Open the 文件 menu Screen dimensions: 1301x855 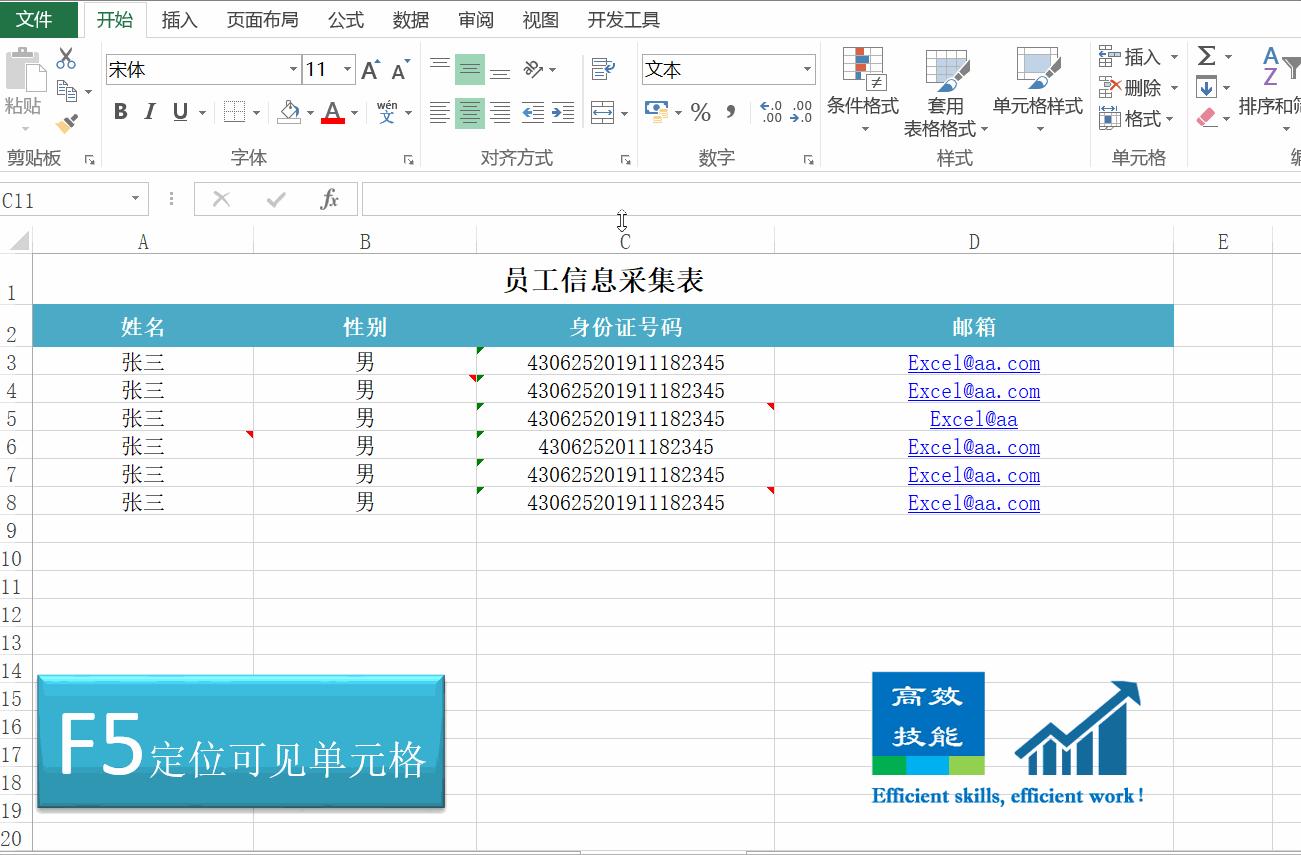point(38,19)
